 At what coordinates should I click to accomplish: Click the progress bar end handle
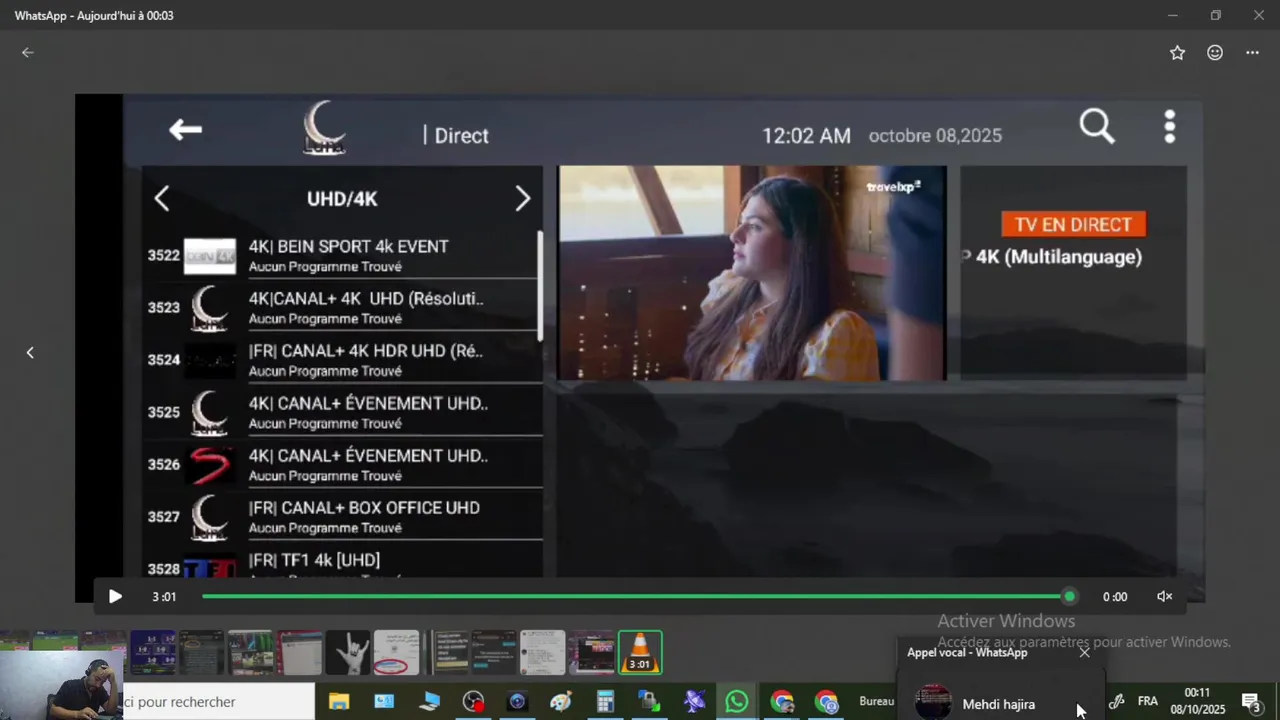[x=1070, y=597]
